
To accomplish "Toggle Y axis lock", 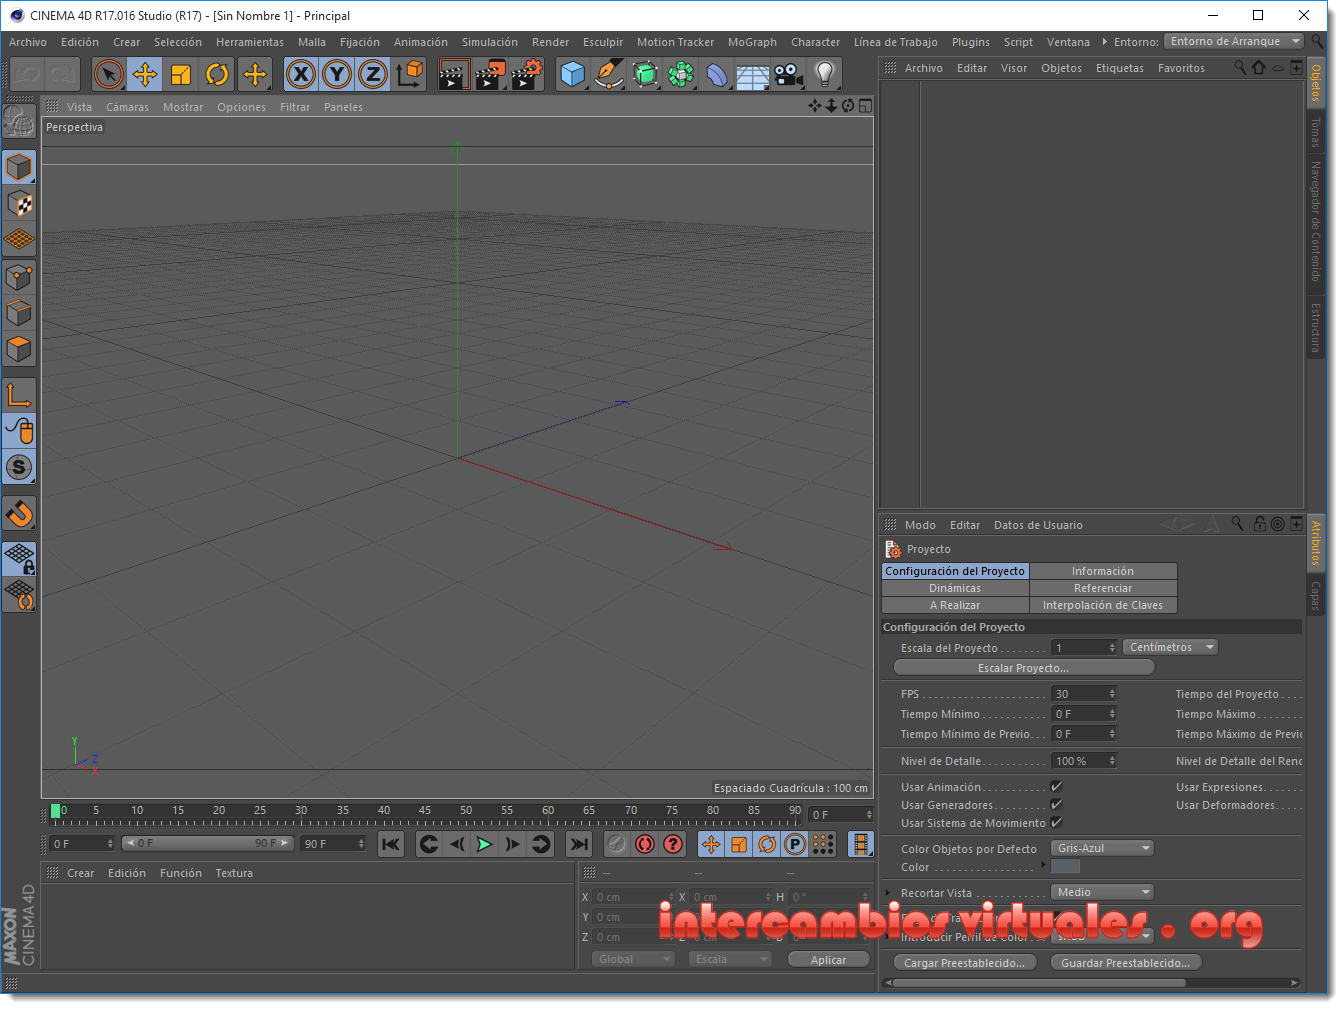I will coord(337,74).
